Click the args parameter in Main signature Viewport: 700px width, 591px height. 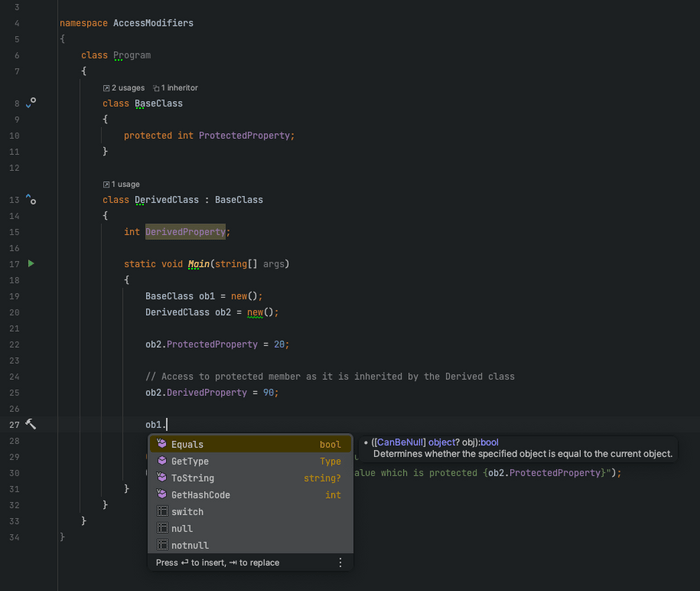pyautogui.click(x=274, y=264)
